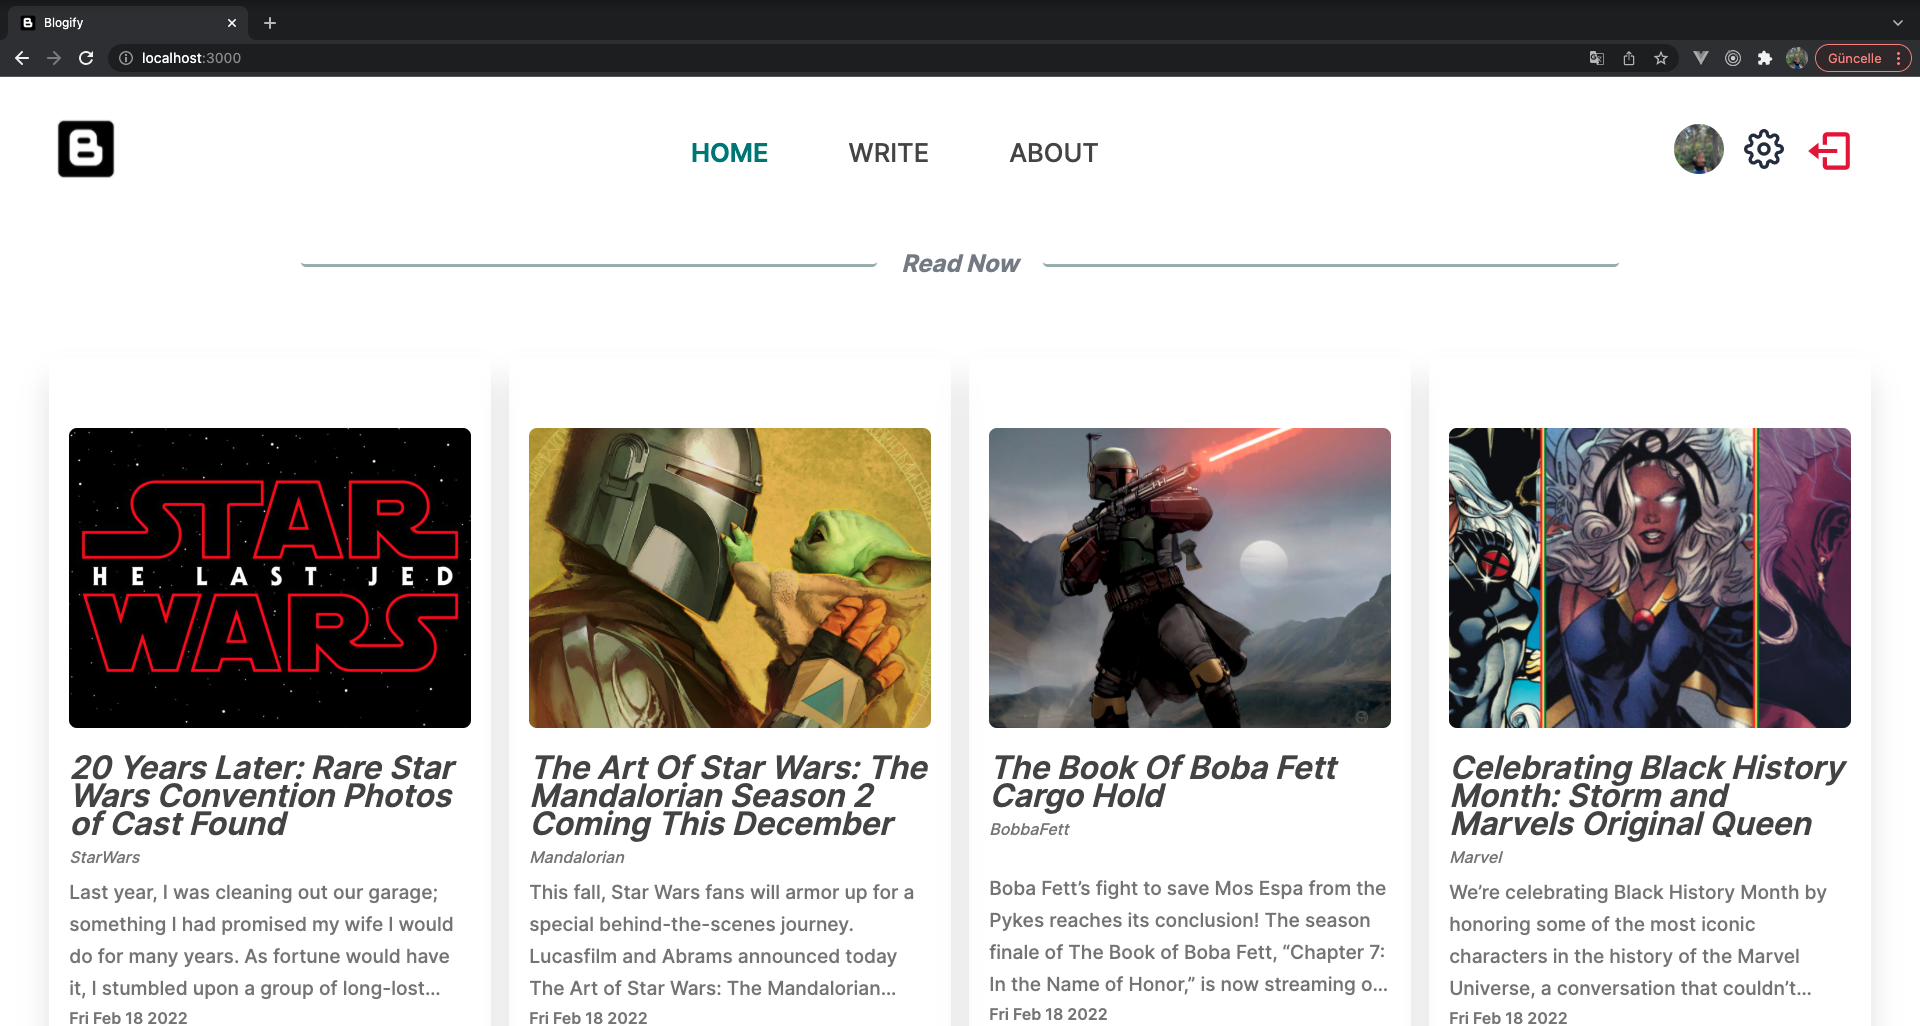Open the settings gear icon

click(x=1764, y=150)
